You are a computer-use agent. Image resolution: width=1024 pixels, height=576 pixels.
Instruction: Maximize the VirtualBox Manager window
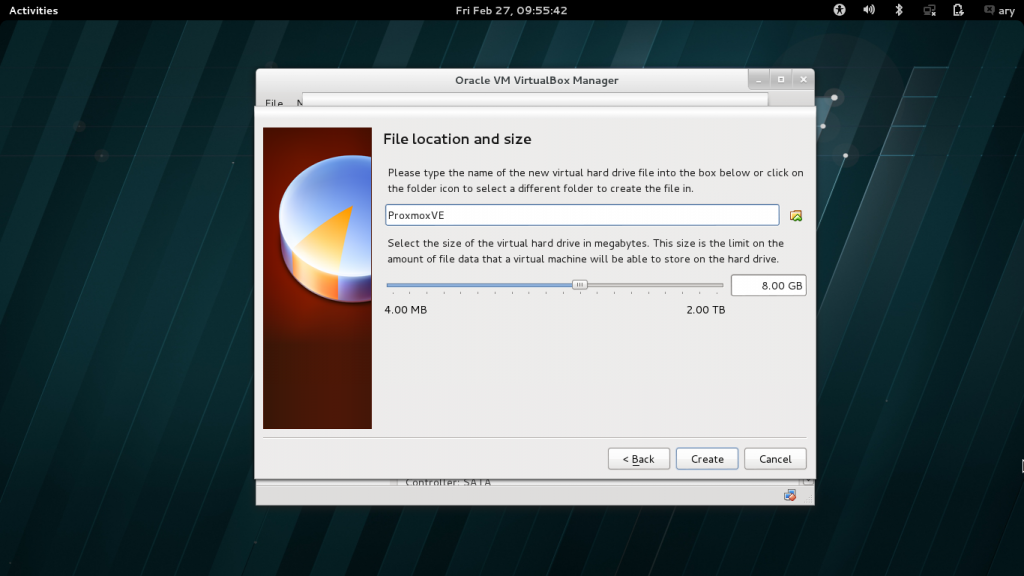[x=781, y=79]
